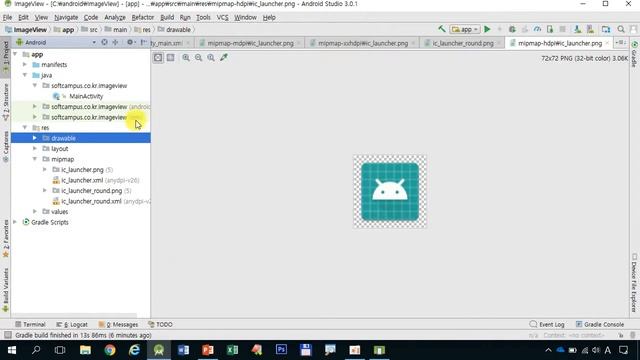
Task: Open Project Structure icon in toolbar
Action: [x=606, y=29]
